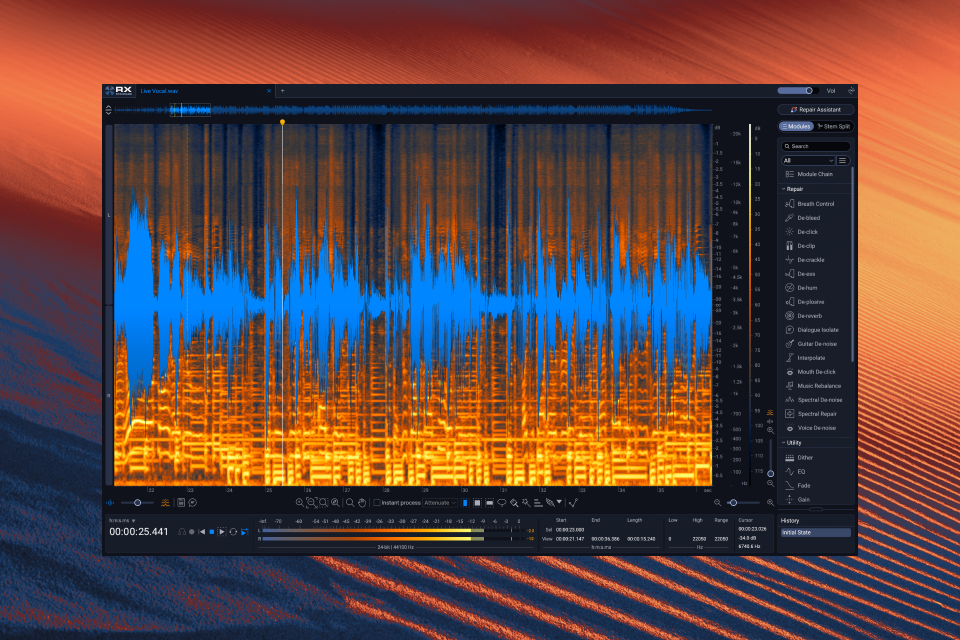The height and width of the screenshot is (640, 960).
Task: Open the Breath Control module
Action: (815, 204)
